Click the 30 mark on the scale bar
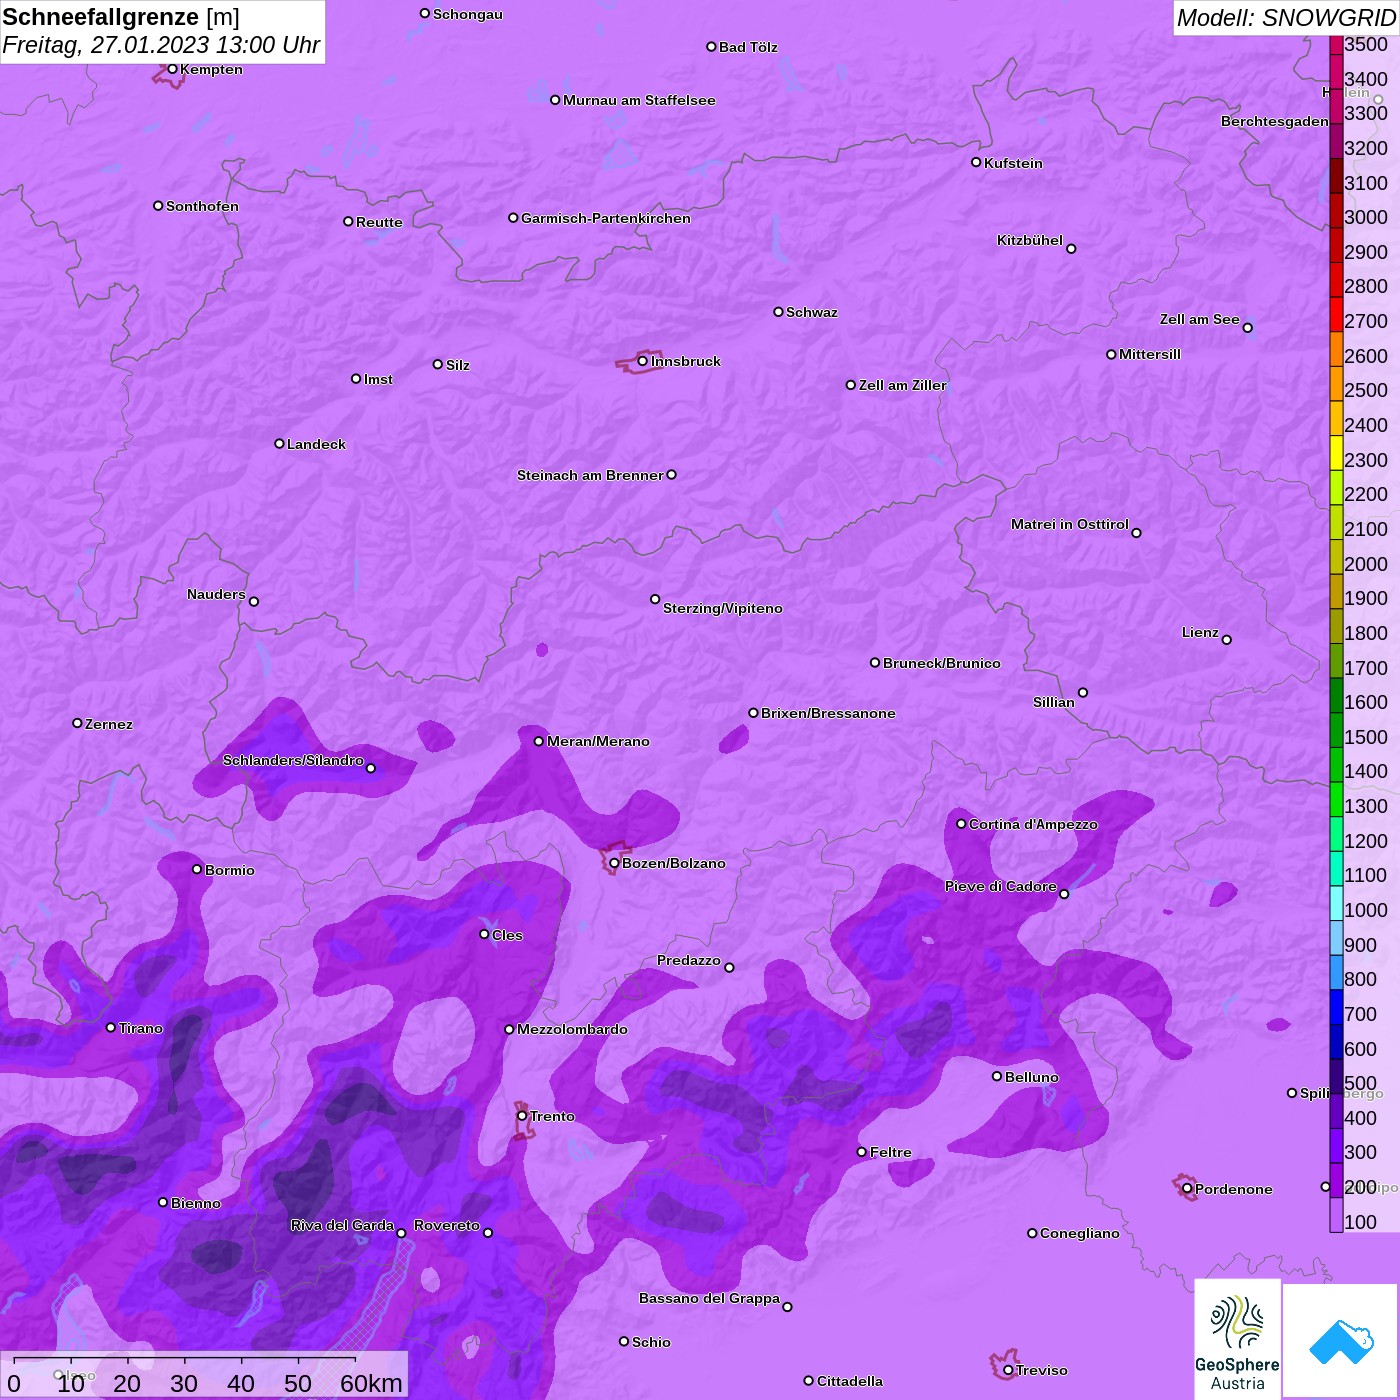 click(184, 1383)
